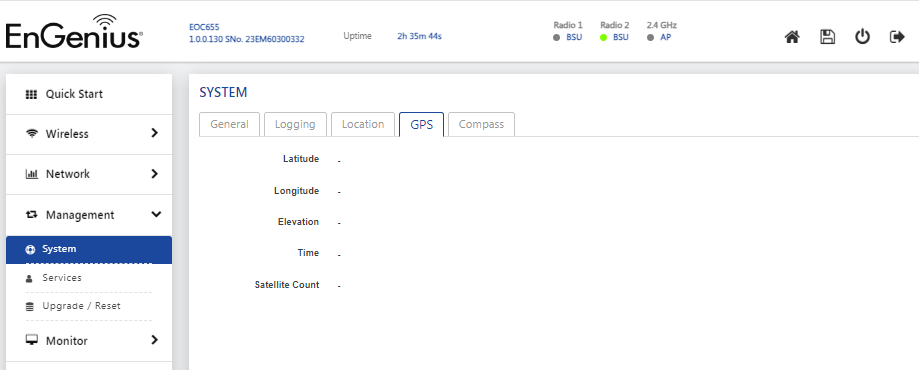919x370 pixels.
Task: Open the Compass tab
Action: [481, 124]
